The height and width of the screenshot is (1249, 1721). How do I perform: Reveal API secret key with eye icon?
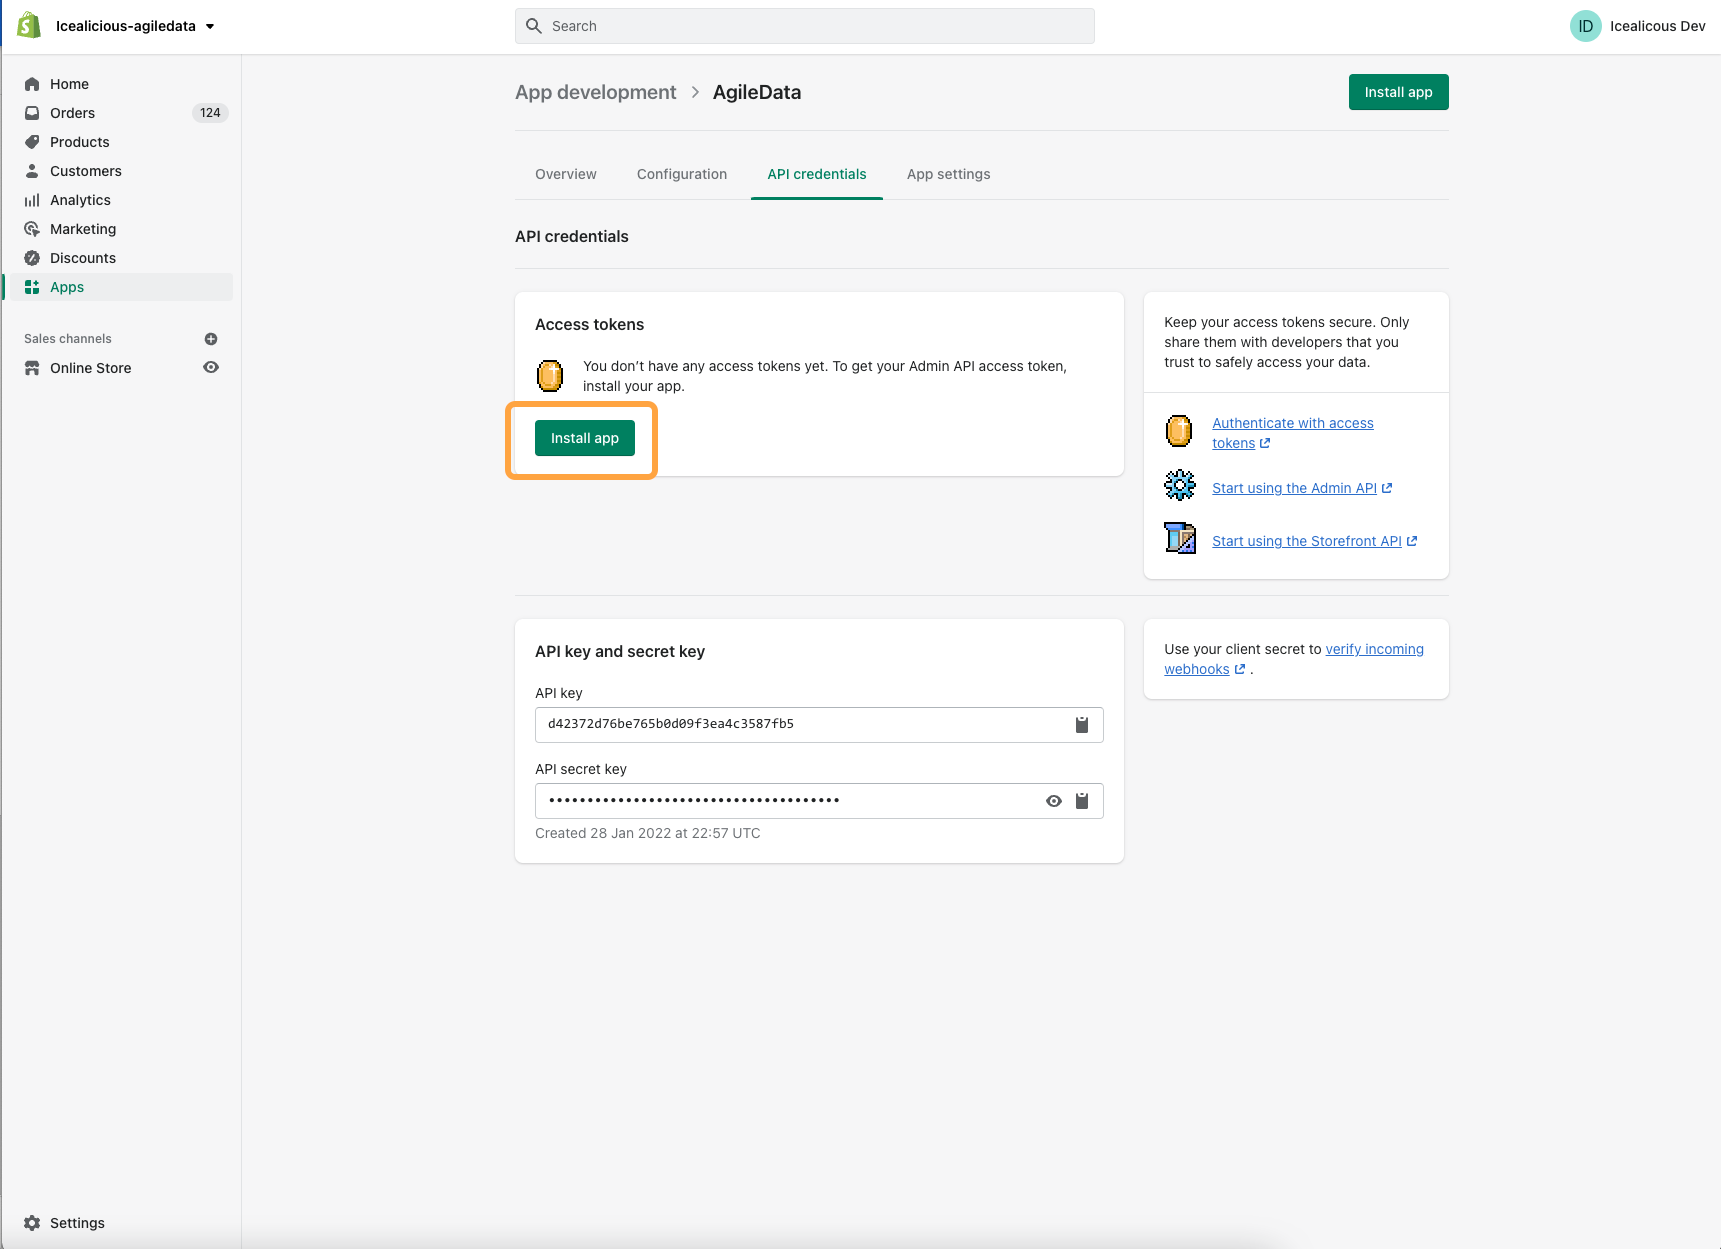(1054, 801)
